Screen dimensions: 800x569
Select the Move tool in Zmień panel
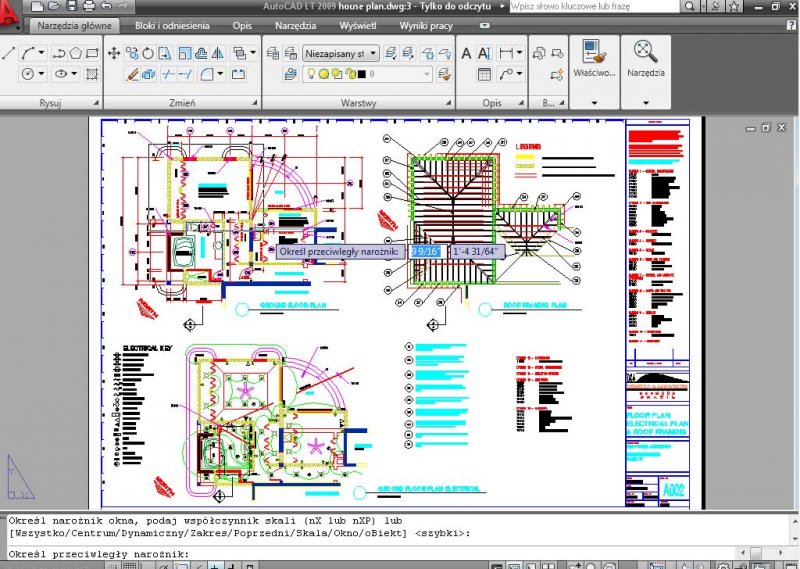pos(113,53)
